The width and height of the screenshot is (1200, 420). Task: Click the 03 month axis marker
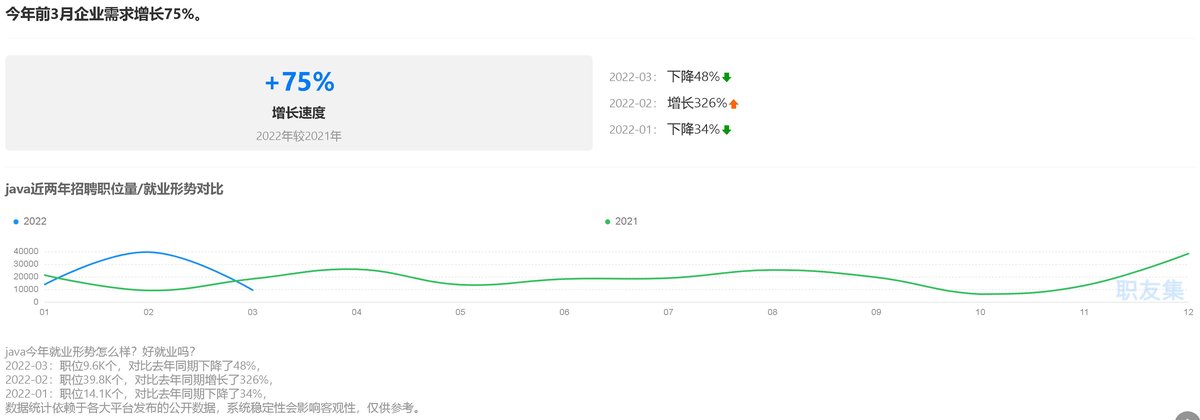252,312
